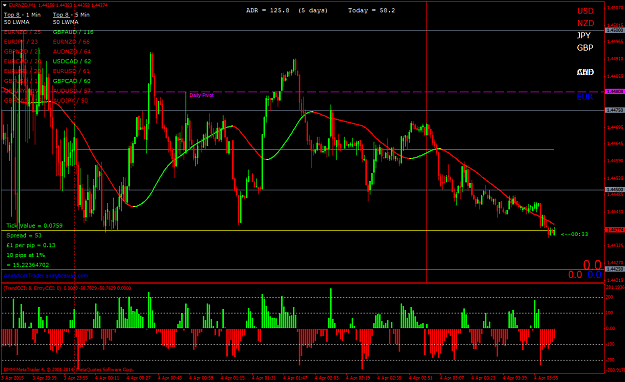Click the 'EURNZD / 66' pair entry

[71, 41]
